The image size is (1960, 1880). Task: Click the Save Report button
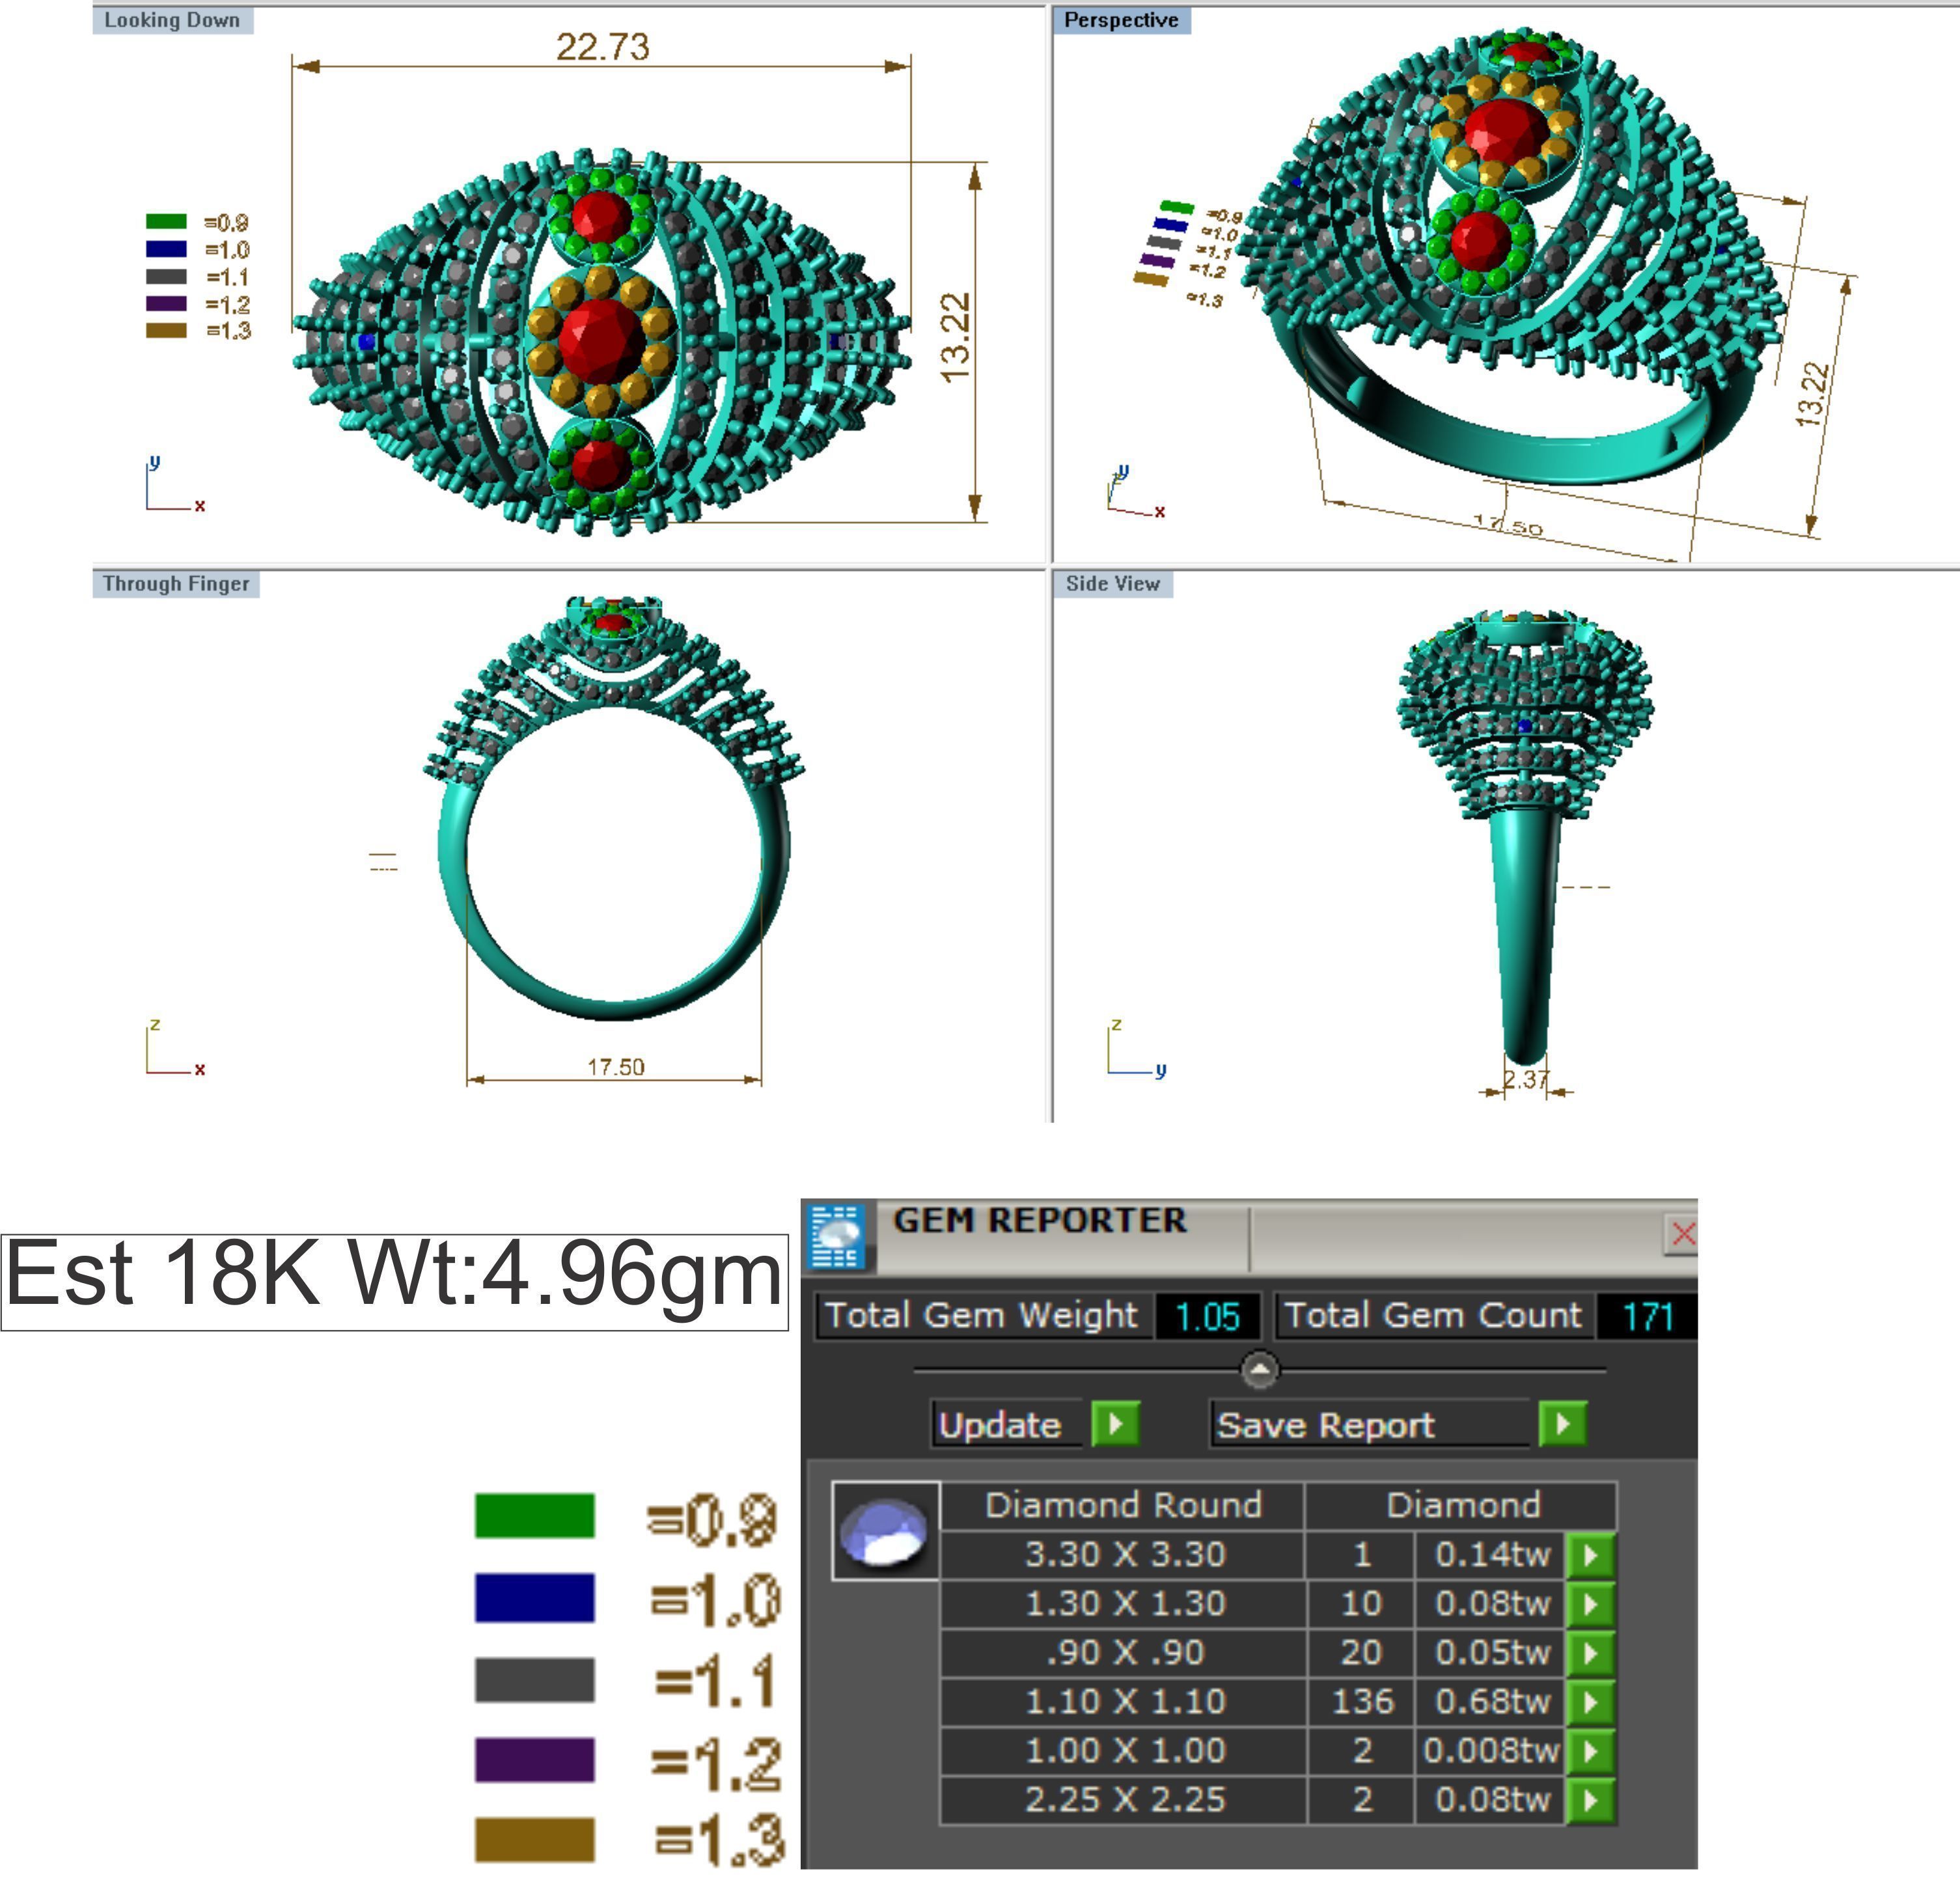coord(1370,1424)
